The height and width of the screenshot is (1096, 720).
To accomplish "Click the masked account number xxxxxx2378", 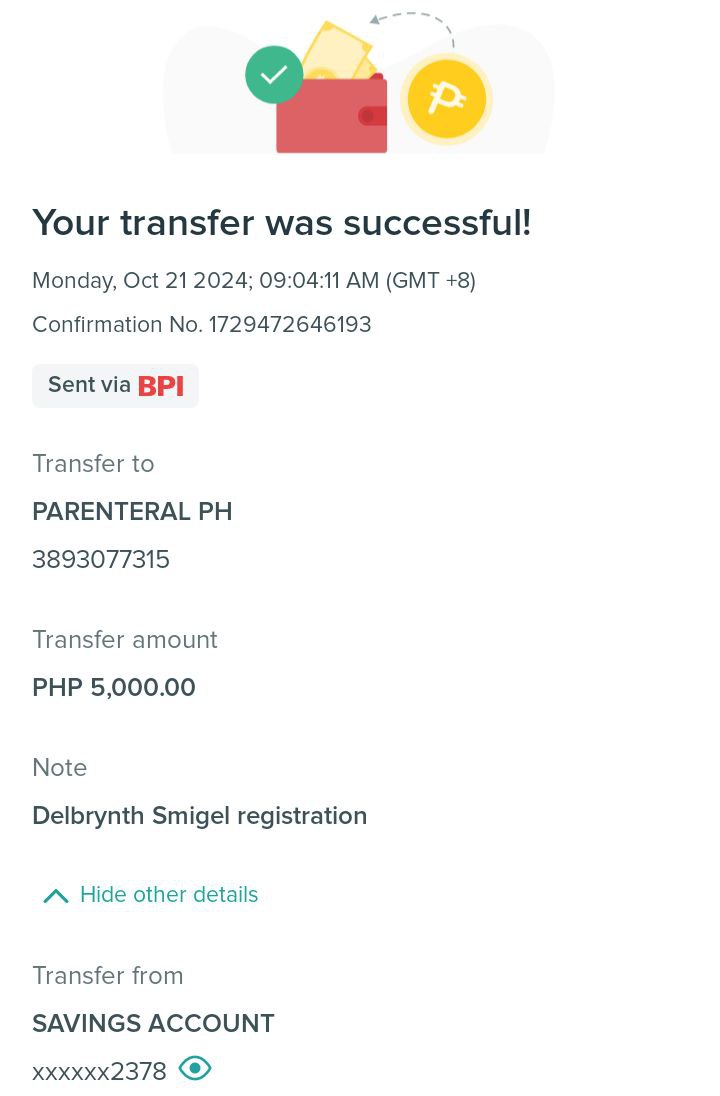I will click(x=99, y=1071).
